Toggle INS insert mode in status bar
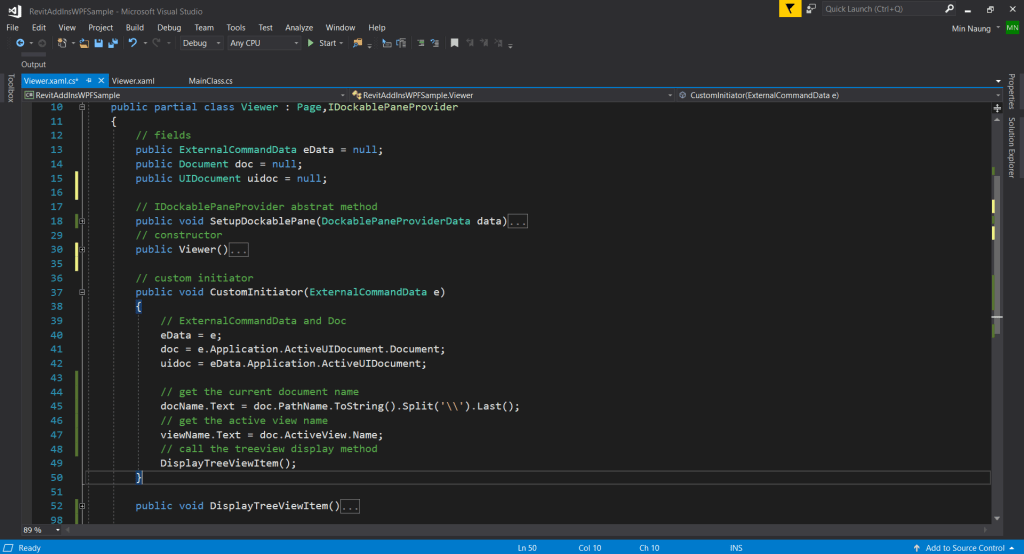The image size is (1024, 554). pyautogui.click(x=736, y=548)
